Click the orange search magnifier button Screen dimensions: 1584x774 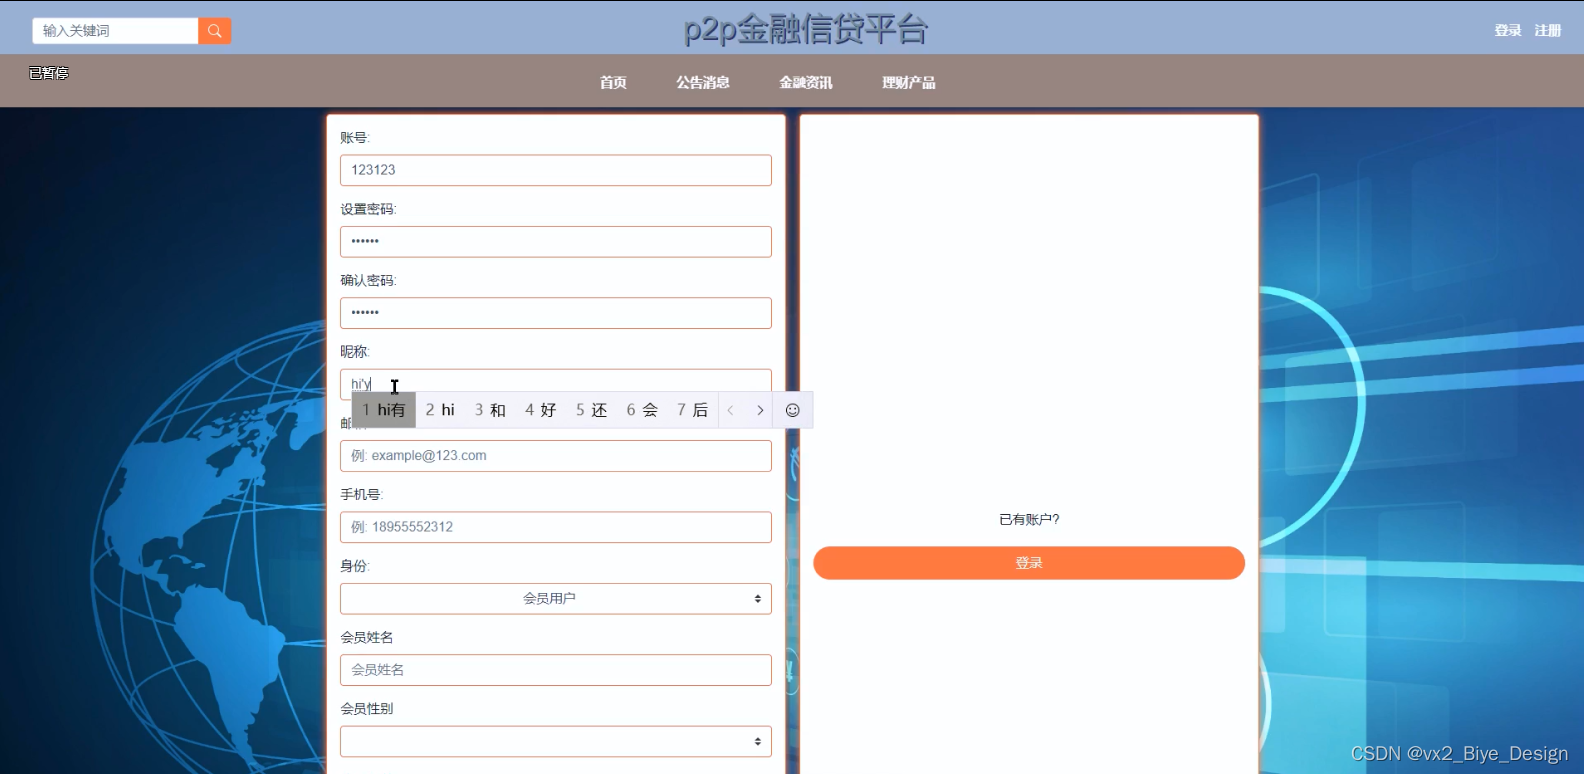(x=215, y=31)
